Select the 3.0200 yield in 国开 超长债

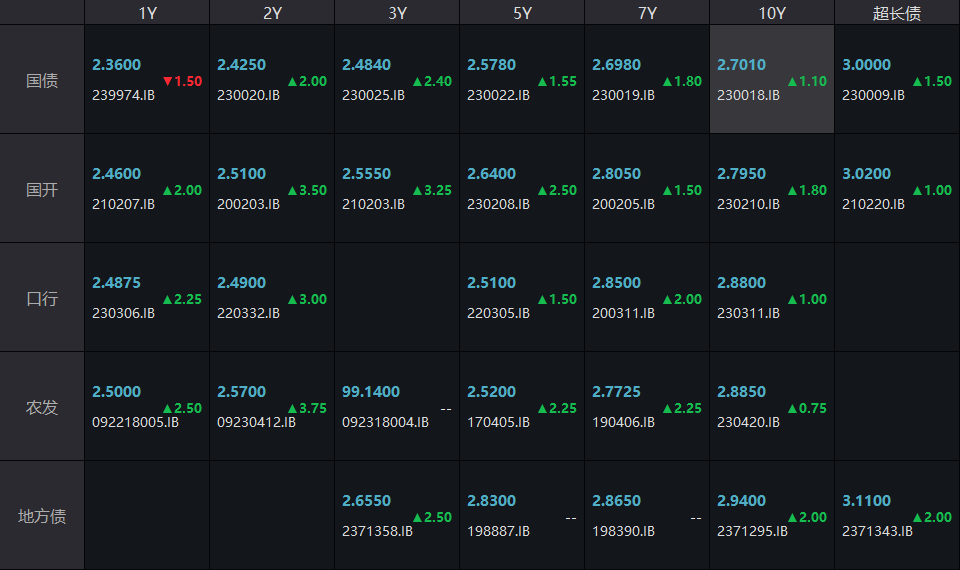866,174
